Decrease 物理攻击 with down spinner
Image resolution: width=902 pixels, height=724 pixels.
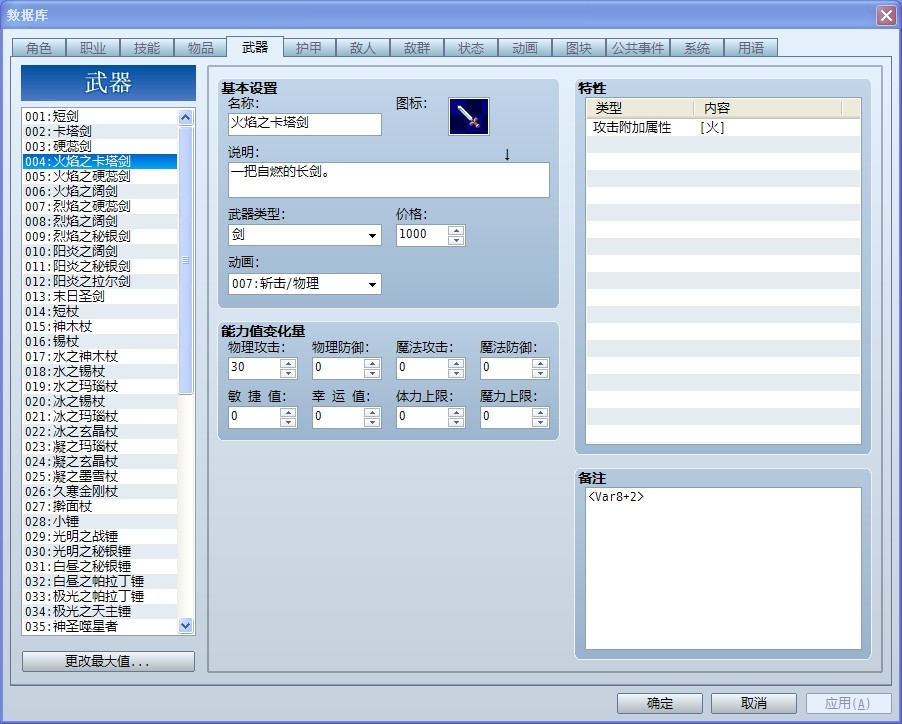pyautogui.click(x=288, y=374)
